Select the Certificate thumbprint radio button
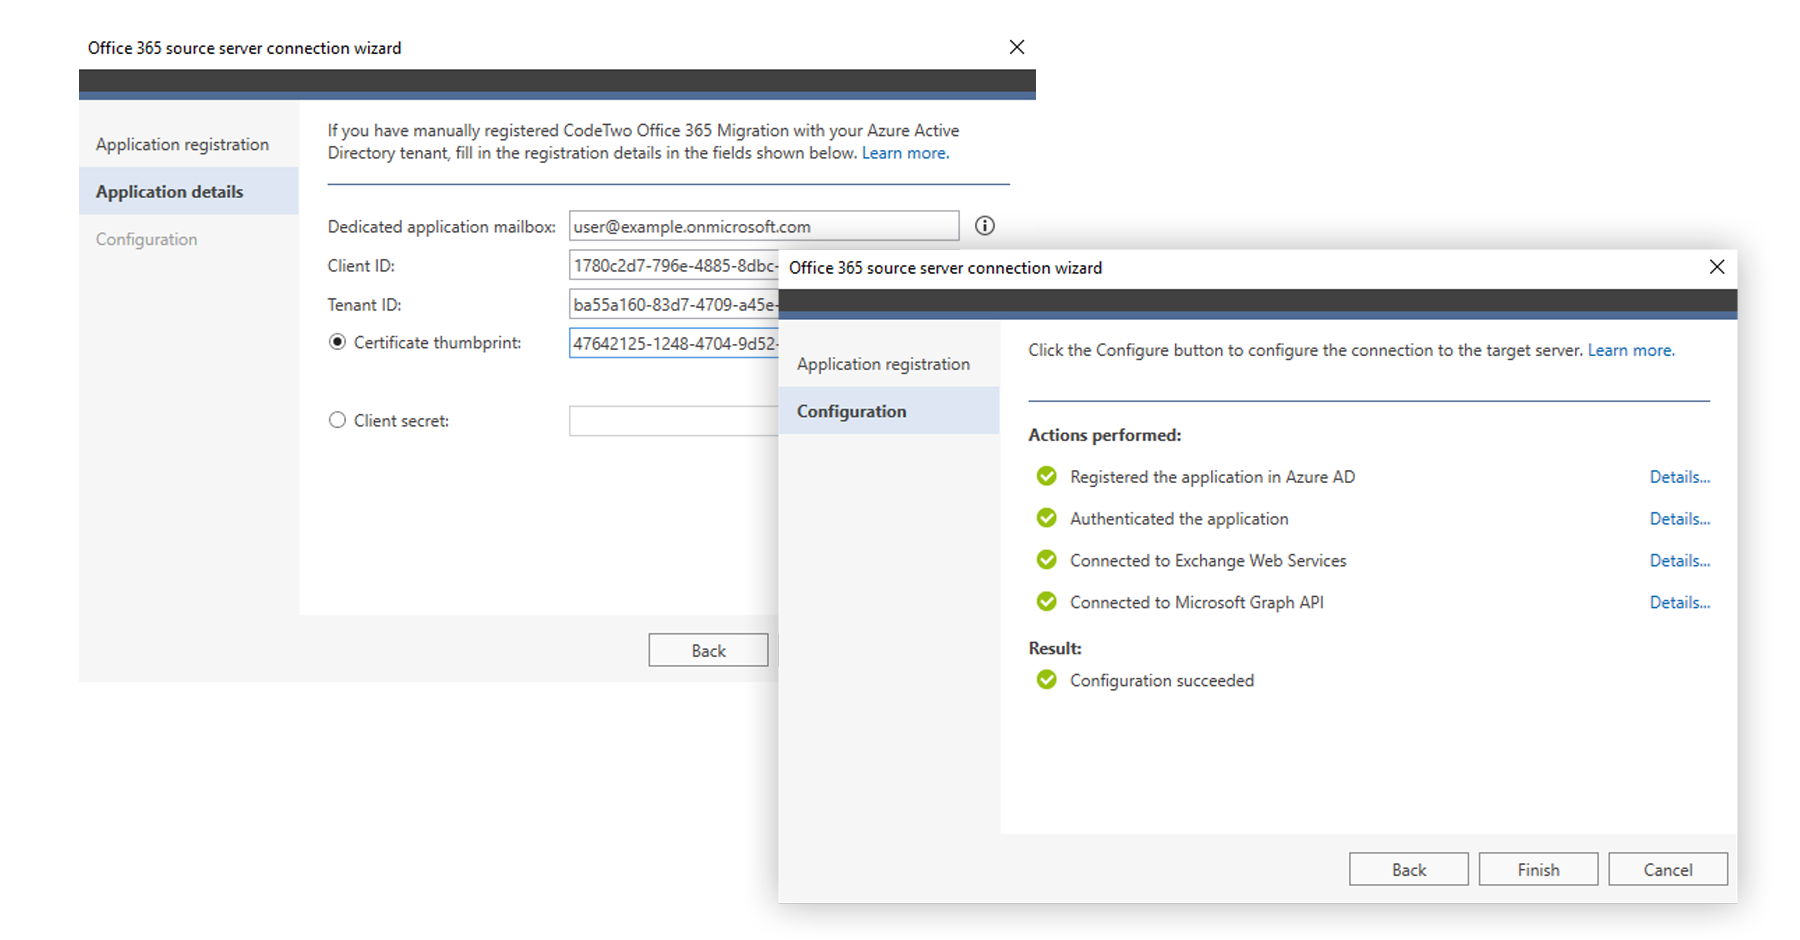 click(337, 342)
